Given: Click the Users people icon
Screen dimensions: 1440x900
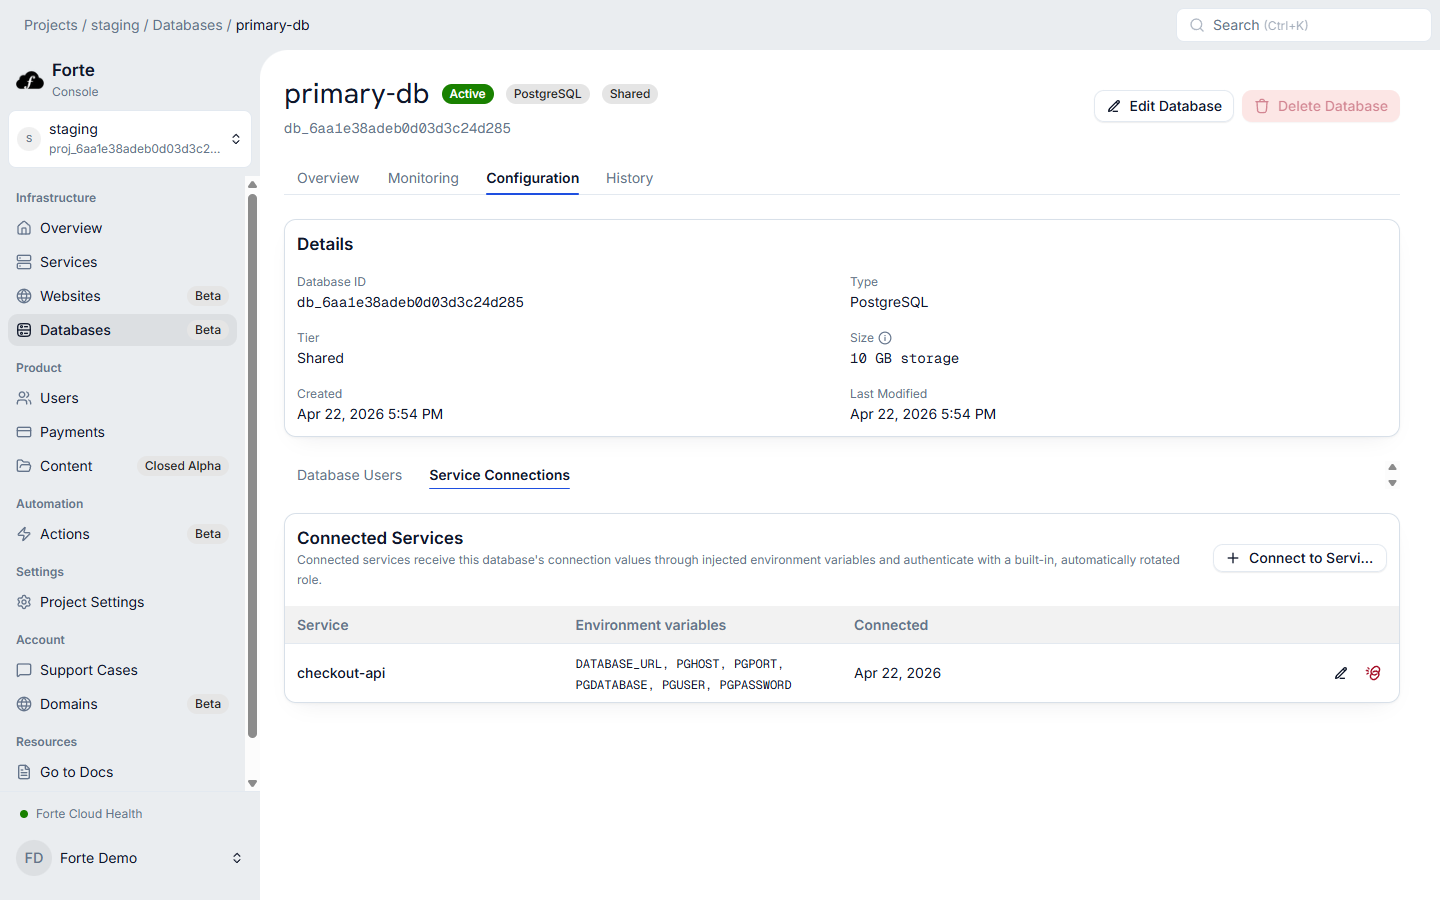Looking at the screenshot, I should pyautogui.click(x=24, y=398).
